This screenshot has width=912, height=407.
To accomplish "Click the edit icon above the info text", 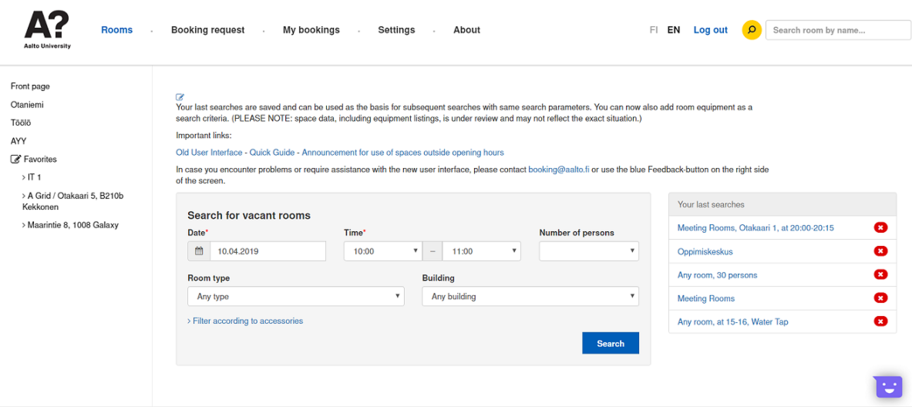I will point(180,97).
